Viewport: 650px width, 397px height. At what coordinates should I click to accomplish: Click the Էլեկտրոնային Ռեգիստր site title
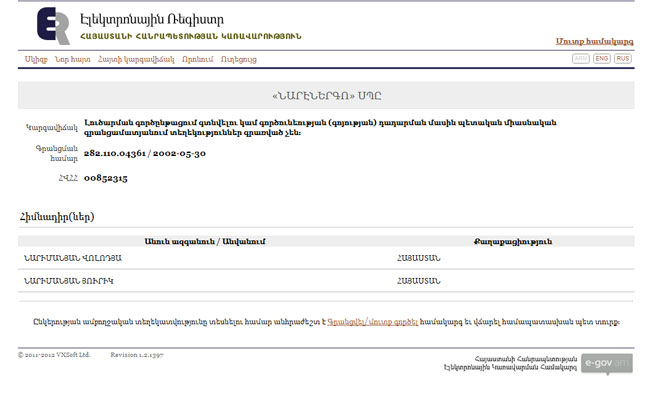click(152, 19)
